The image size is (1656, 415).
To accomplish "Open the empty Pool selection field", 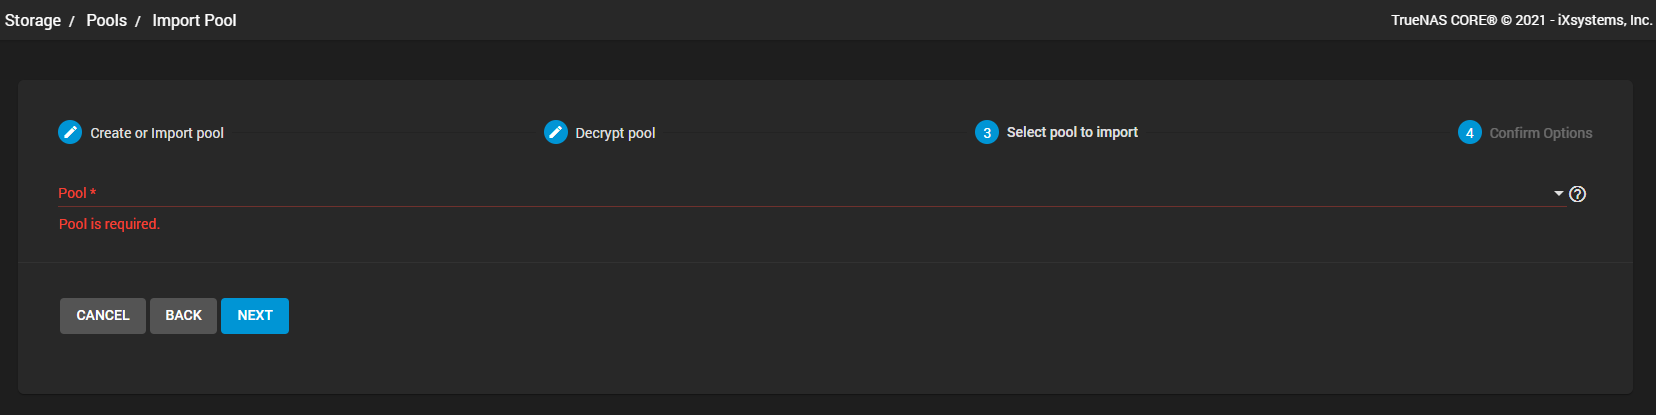I will (x=811, y=193).
